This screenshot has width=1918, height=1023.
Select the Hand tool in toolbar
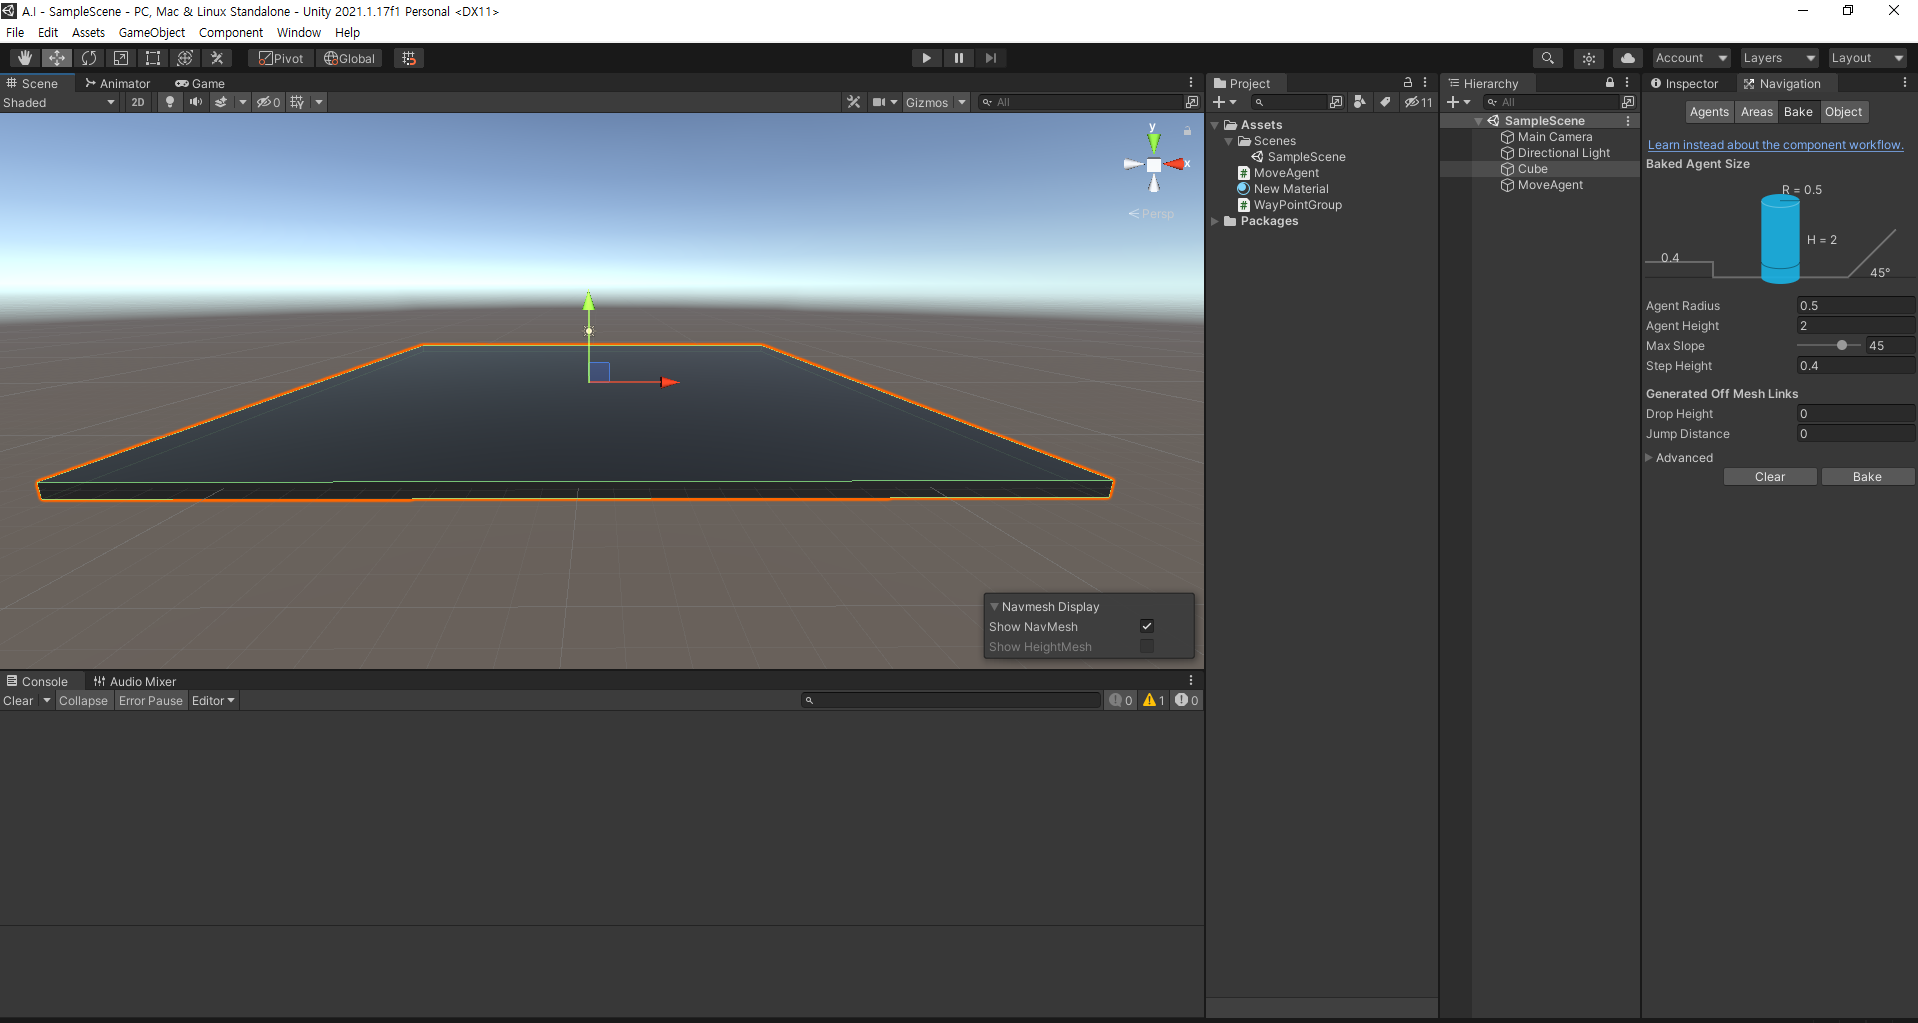pyautogui.click(x=25, y=58)
